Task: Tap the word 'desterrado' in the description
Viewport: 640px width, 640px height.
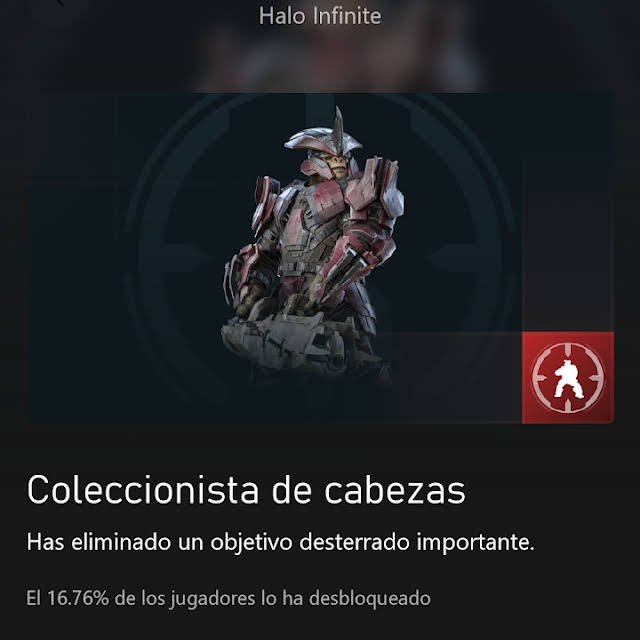Action: click(354, 542)
